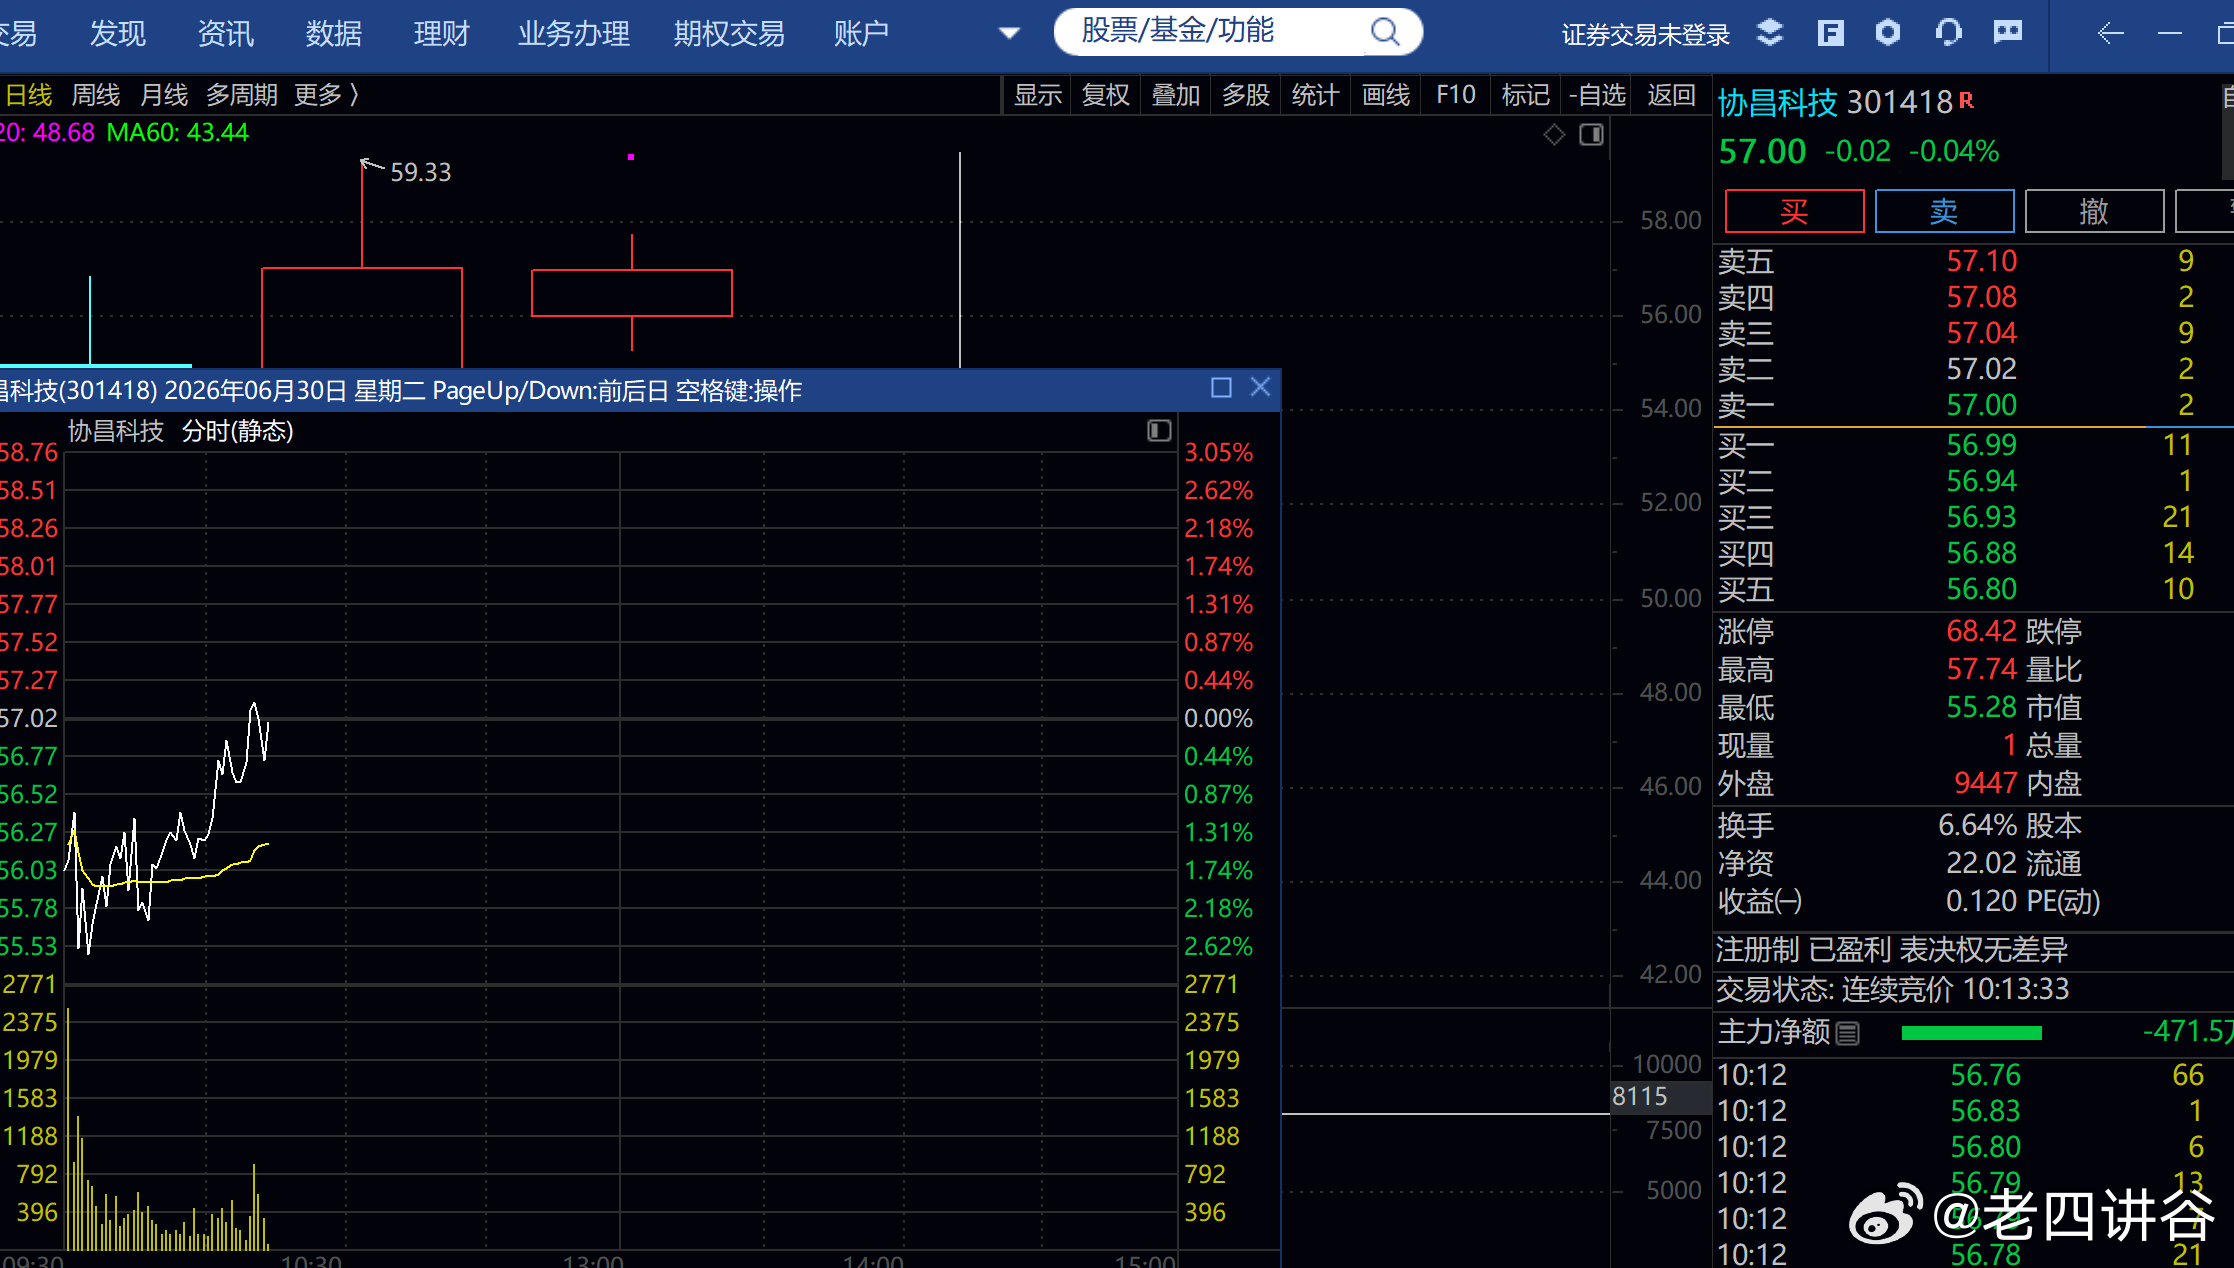Image resolution: width=2234 pixels, height=1268 pixels.
Task: Switch to 日线 daily chart
Action: pyautogui.click(x=29, y=96)
